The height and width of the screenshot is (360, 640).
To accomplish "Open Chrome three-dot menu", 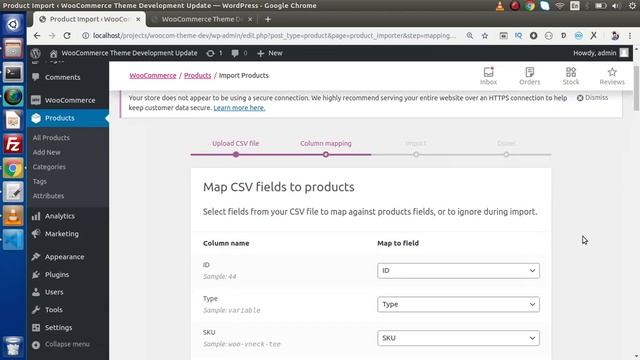I will pyautogui.click(x=630, y=36).
